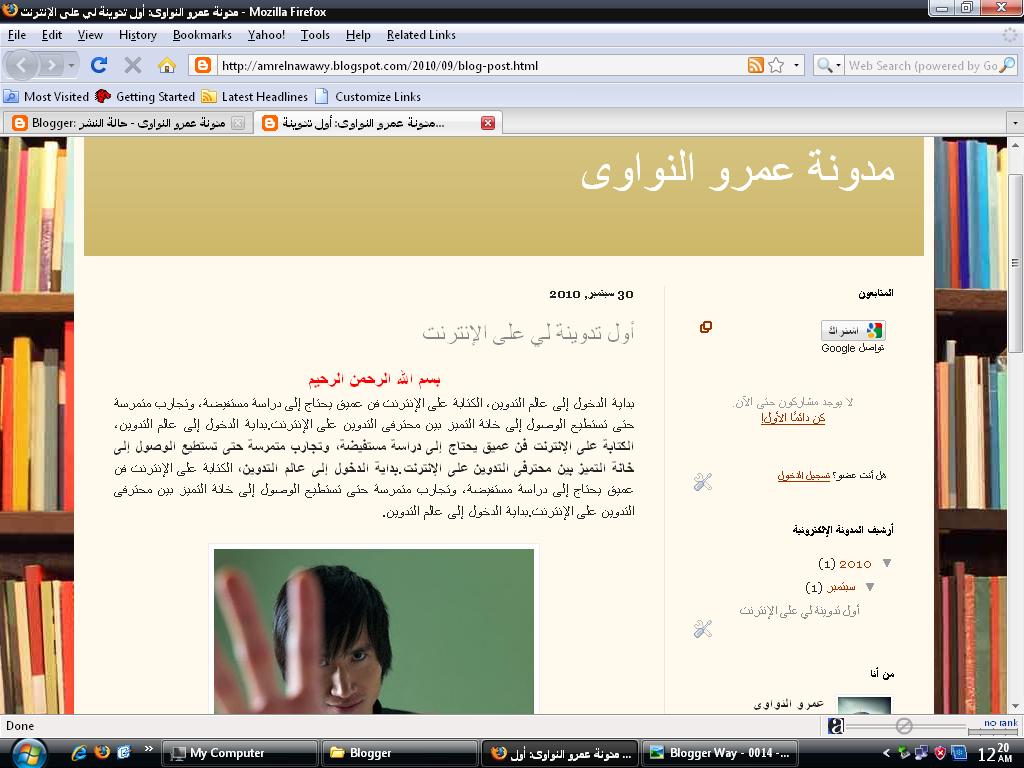Click the blog header title مدونة عمرو النواوى

pyautogui.click(x=737, y=171)
